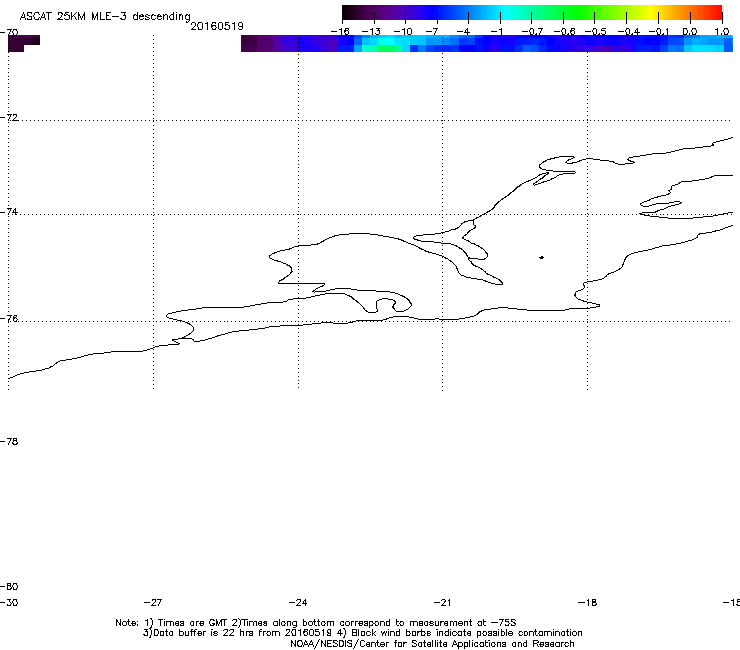
Task: Click the color bar label '-10'
Action: pyautogui.click(x=403, y=32)
